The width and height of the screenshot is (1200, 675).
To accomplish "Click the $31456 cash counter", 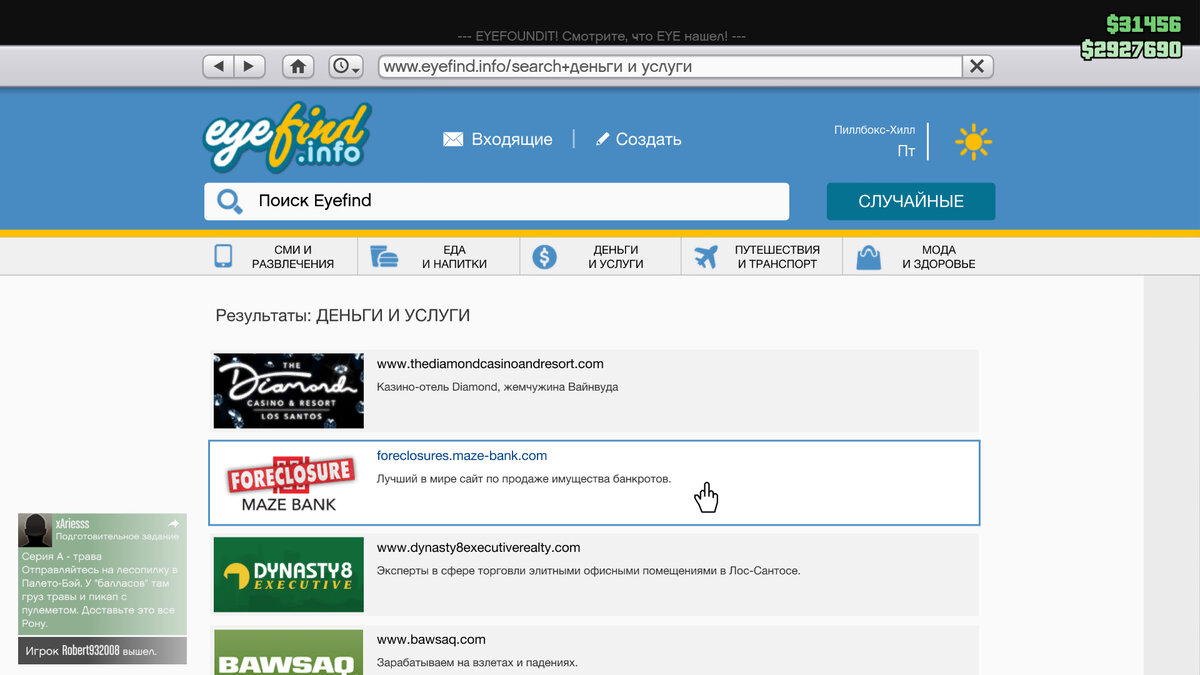I will [1143, 25].
